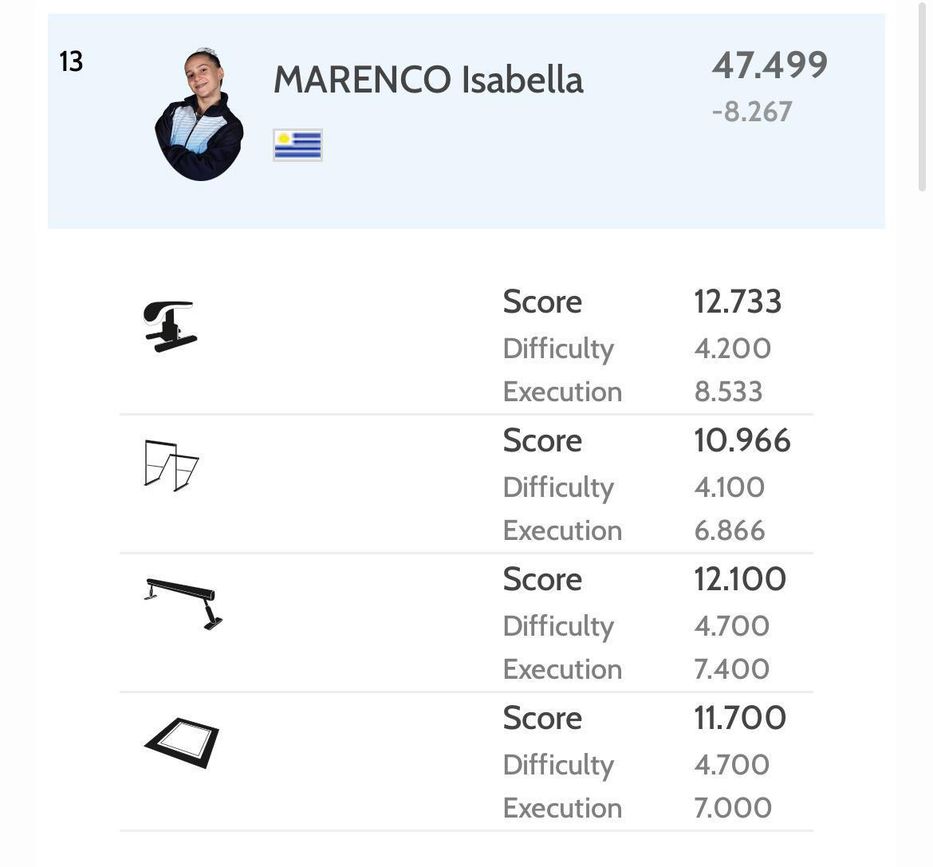Screen dimensions: 933x867
Task: Click the floor exercise apparatus icon
Action: click(181, 743)
